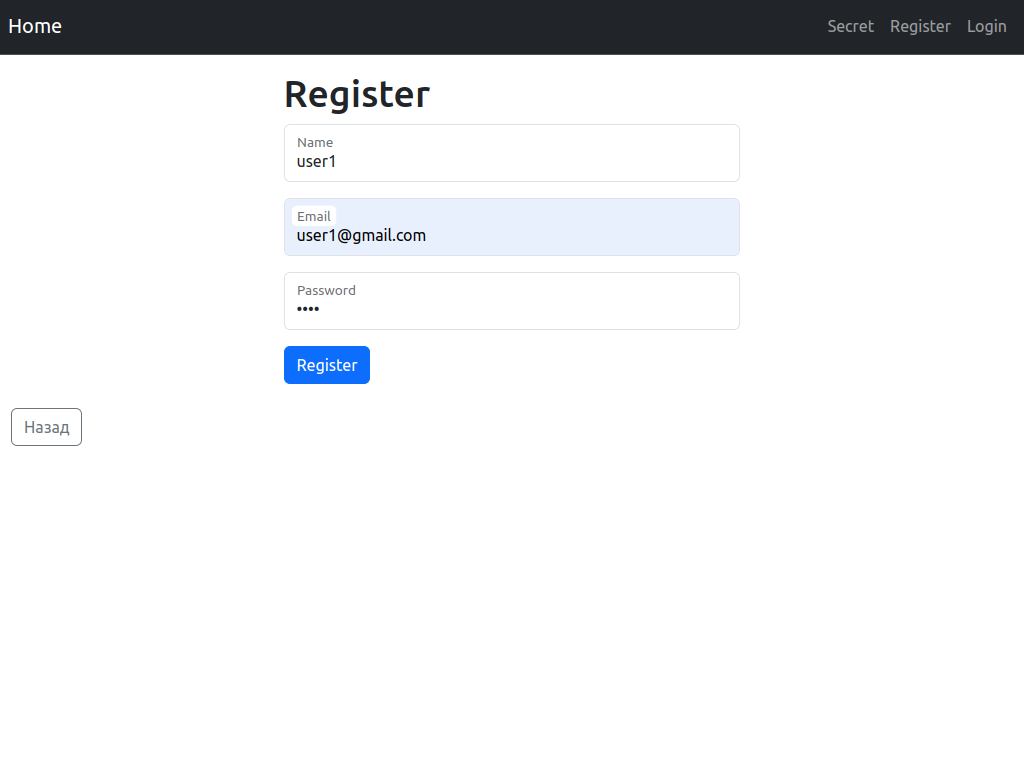Place cursor in the user1 name text
The image size is (1024, 768).
point(316,161)
